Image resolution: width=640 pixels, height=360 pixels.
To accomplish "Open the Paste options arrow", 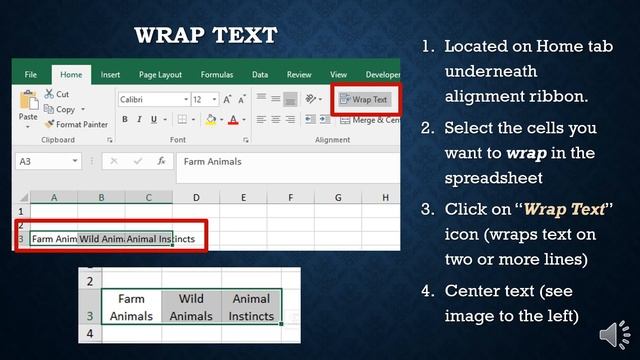I will (x=28, y=127).
